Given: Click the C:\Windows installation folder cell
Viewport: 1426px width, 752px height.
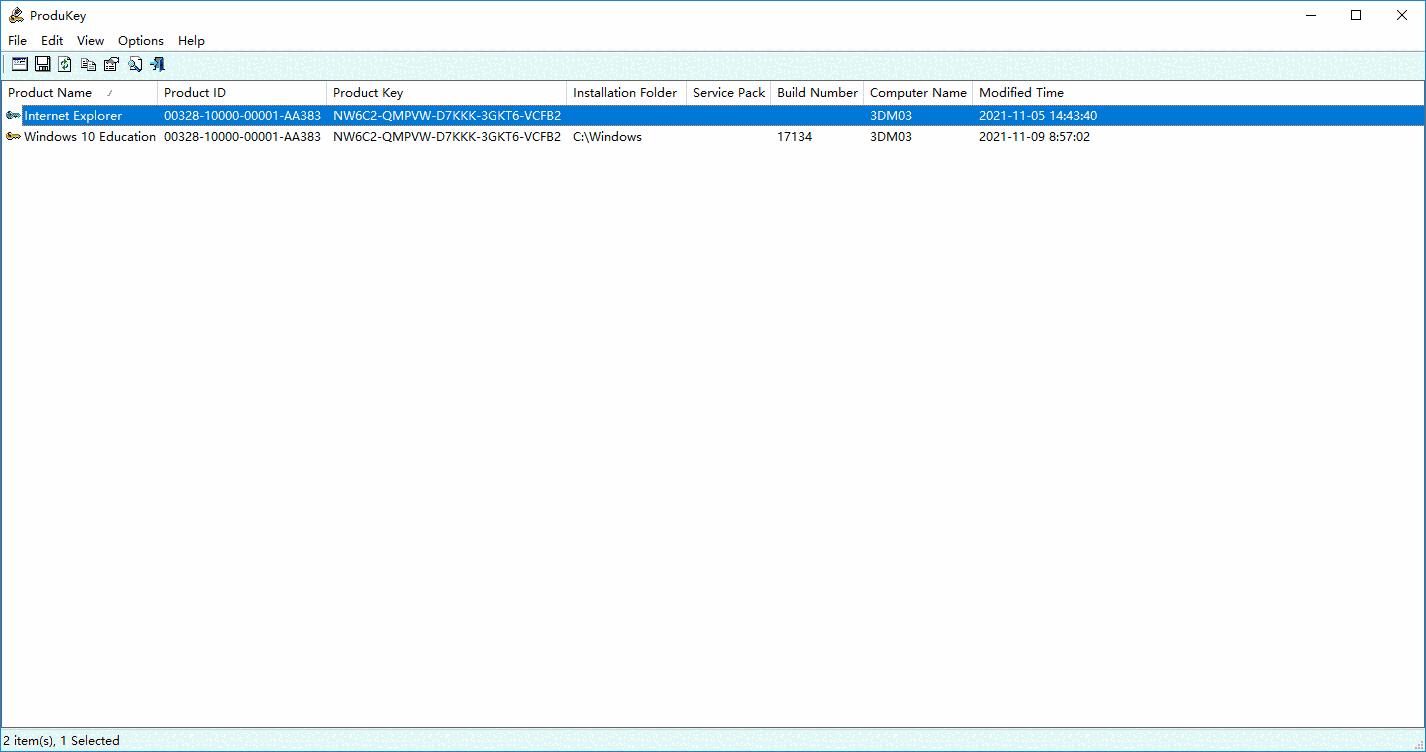Looking at the screenshot, I should pos(607,137).
